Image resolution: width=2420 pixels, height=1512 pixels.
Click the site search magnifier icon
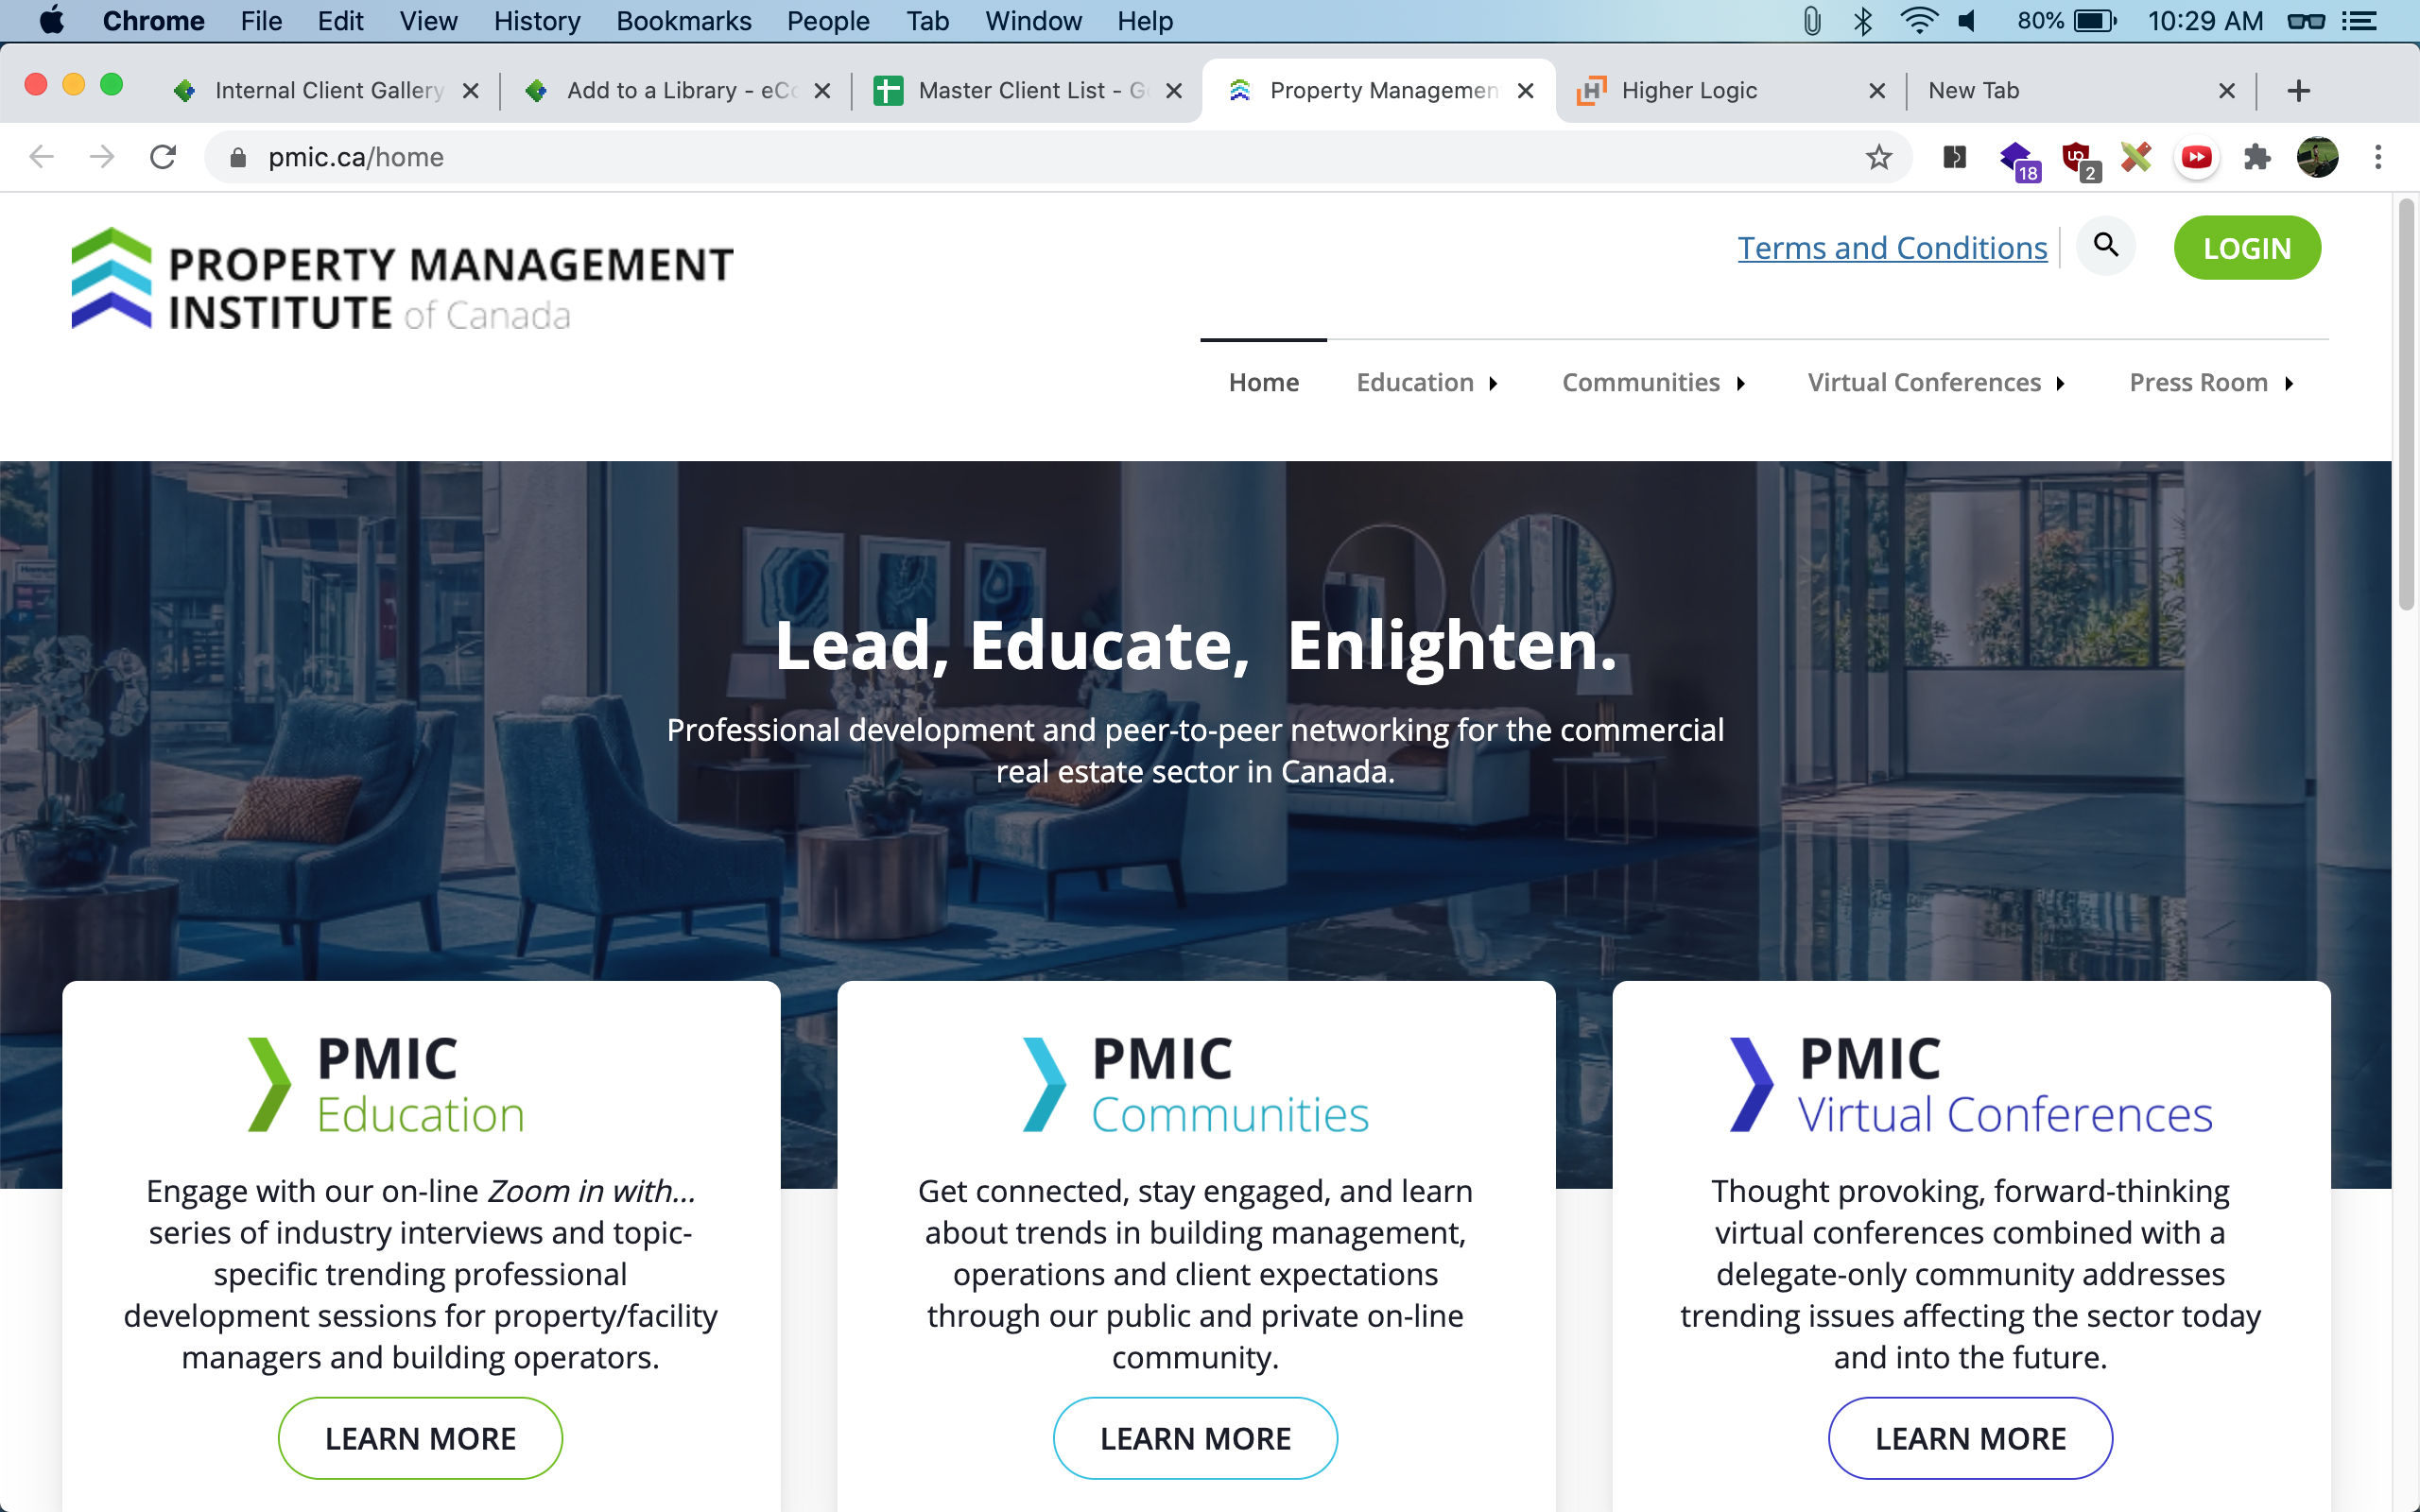(2105, 246)
